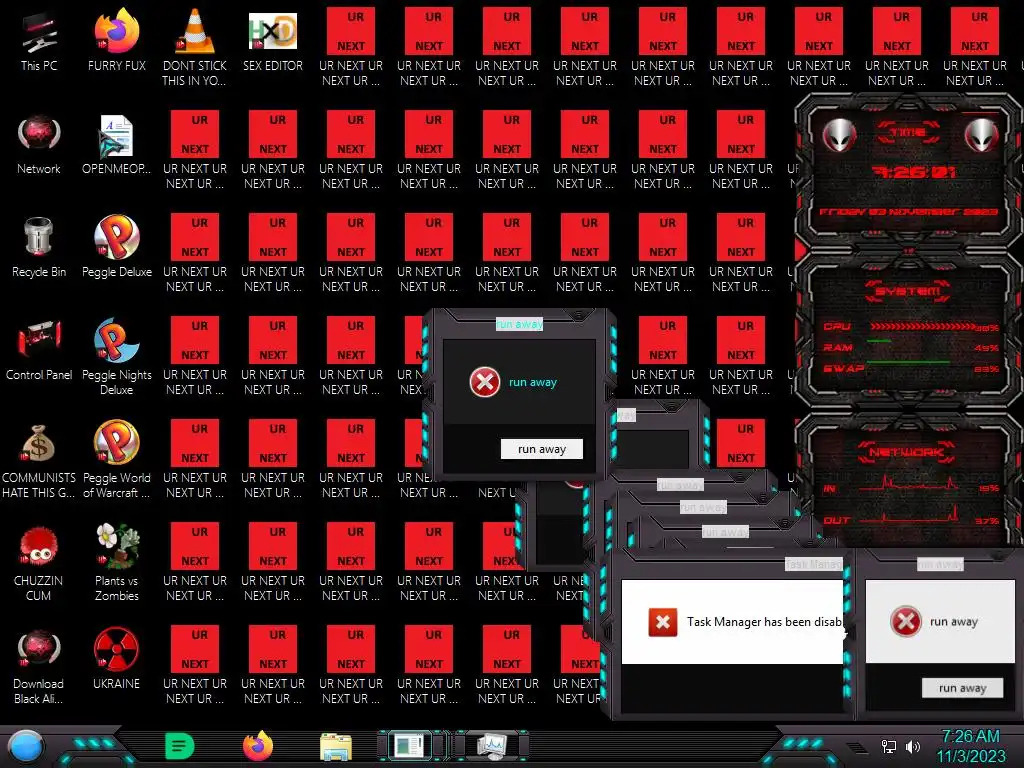The height and width of the screenshot is (768, 1024).
Task: Click the center dialog's 'run away' title bar
Action: pos(519,324)
